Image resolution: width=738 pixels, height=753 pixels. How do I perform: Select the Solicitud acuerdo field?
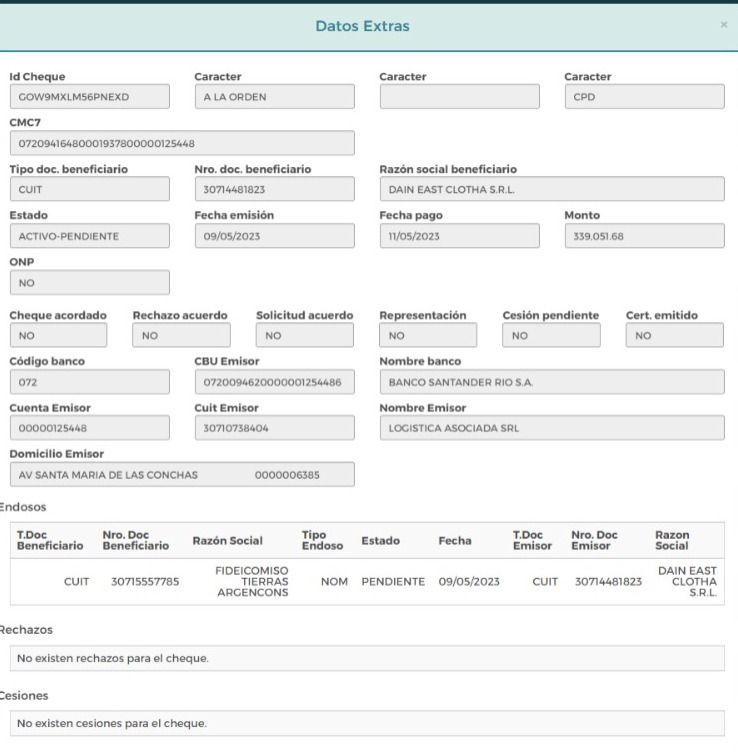[x=305, y=335]
